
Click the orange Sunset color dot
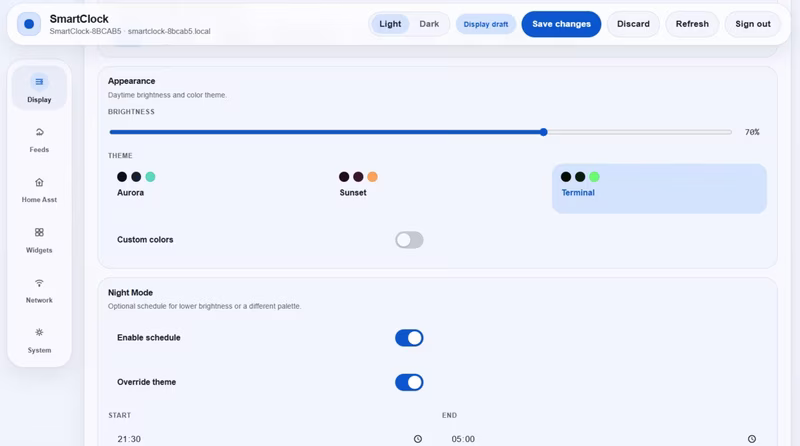tap(372, 177)
